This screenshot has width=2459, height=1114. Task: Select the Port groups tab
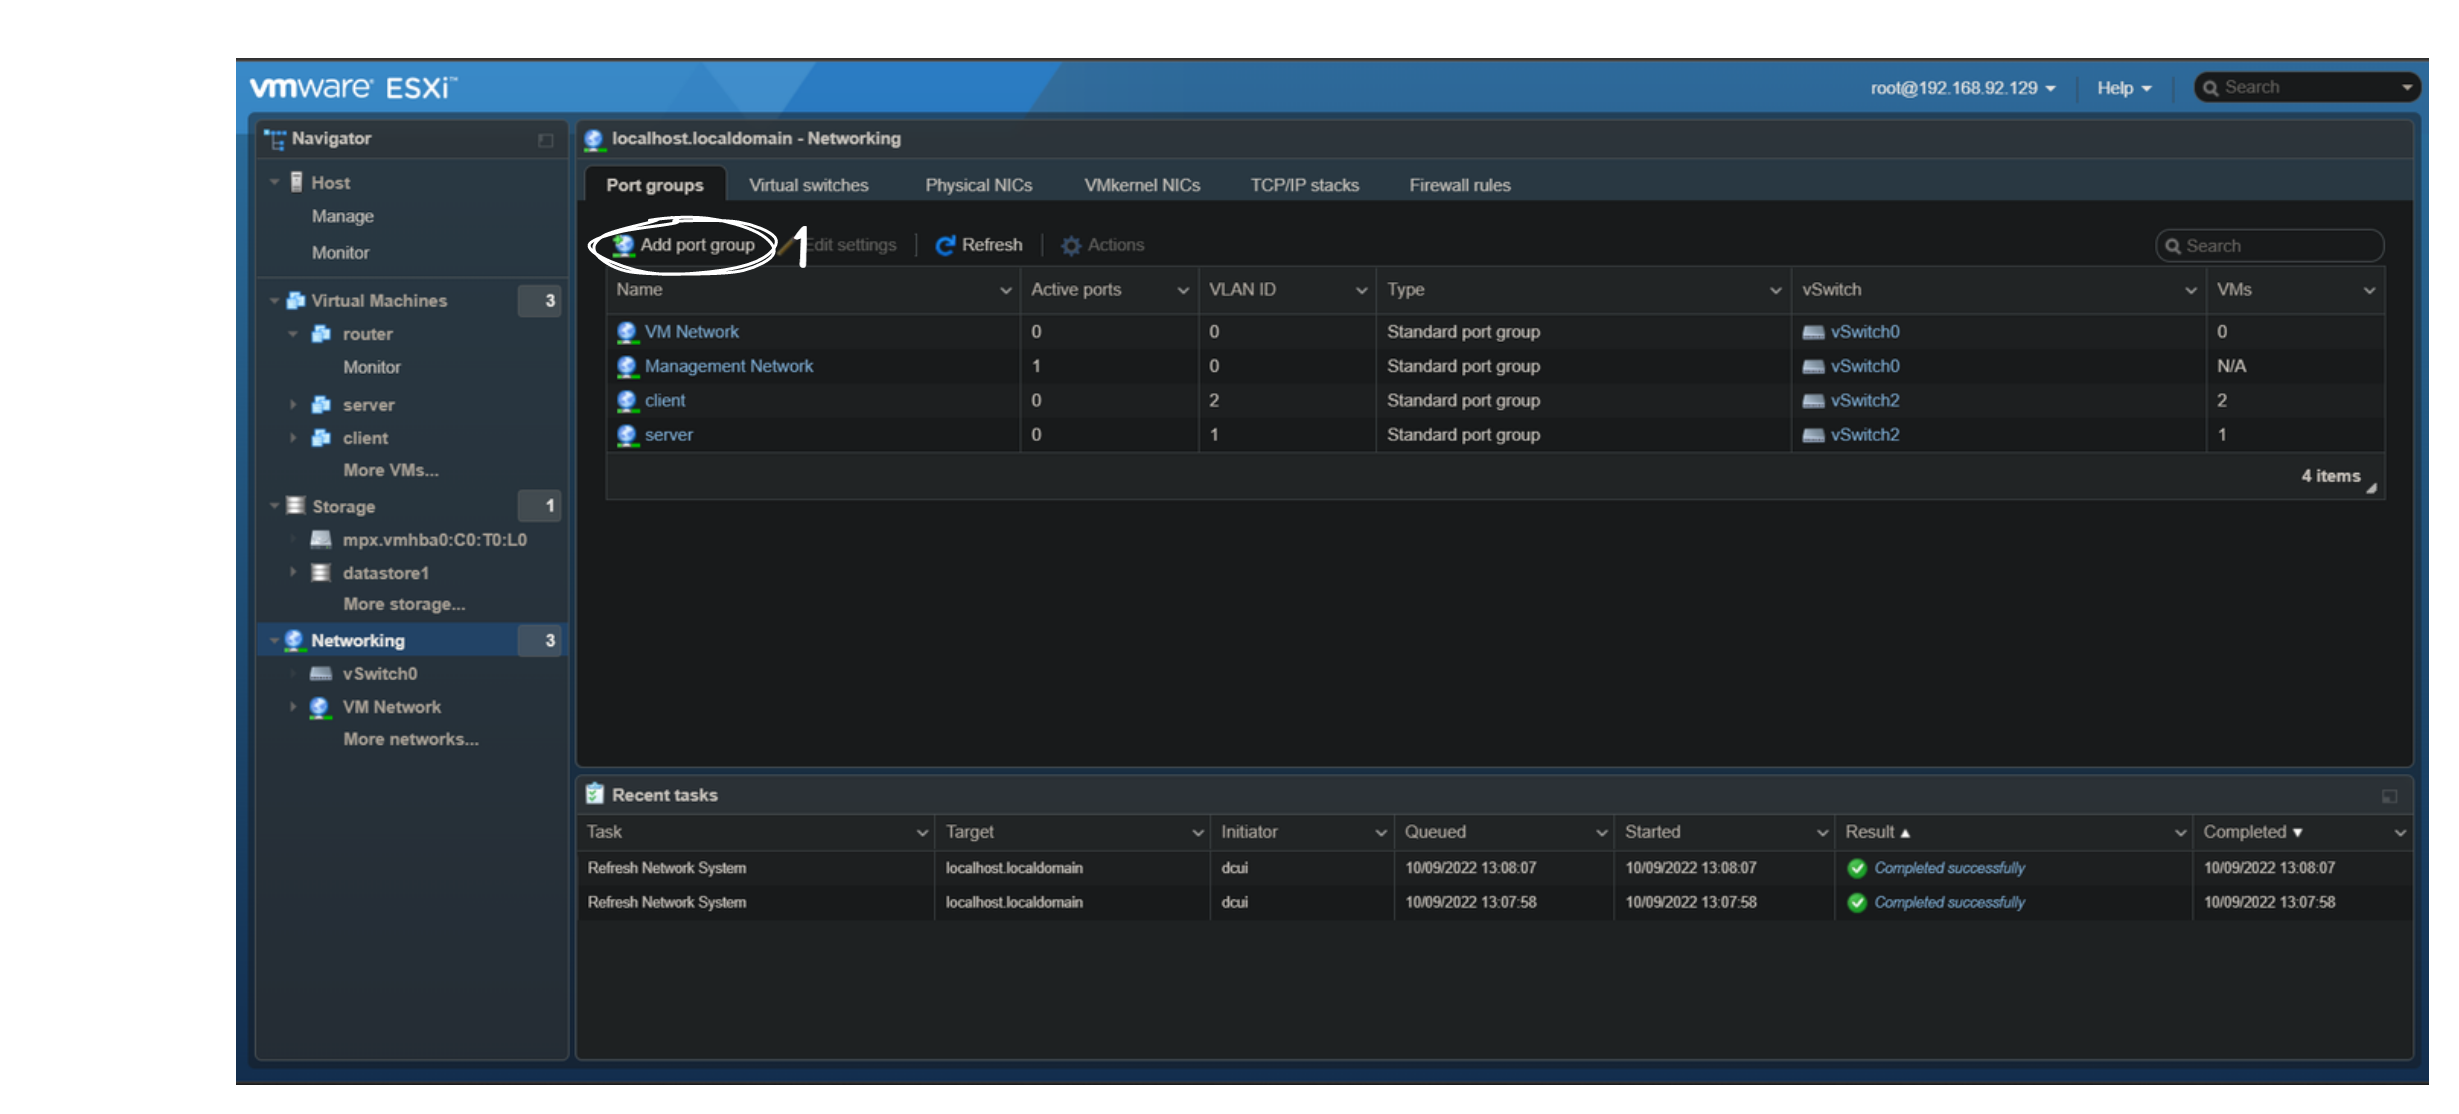[654, 185]
